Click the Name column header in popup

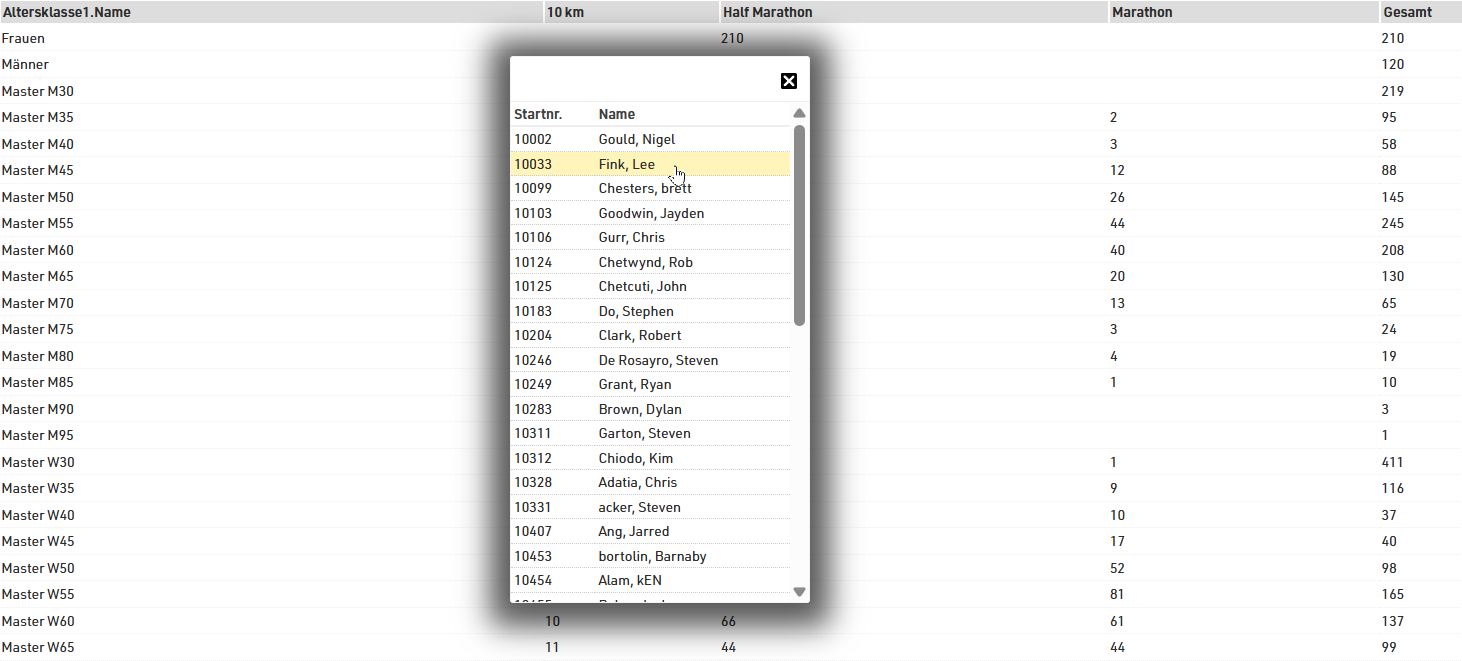tap(616, 114)
